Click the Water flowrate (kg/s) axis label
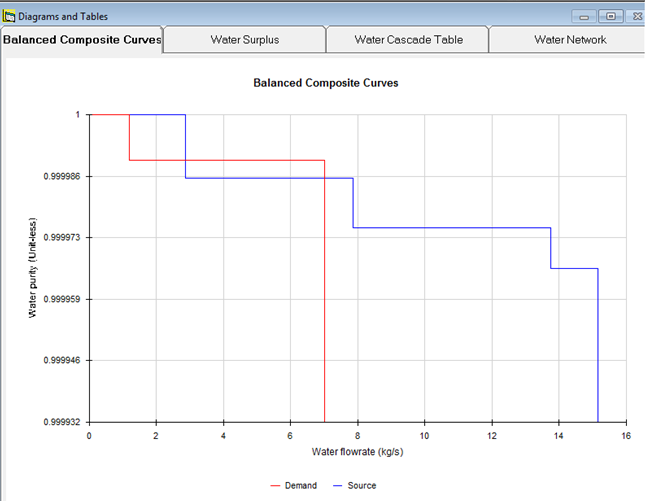This screenshot has width=645, height=501. (x=357, y=452)
